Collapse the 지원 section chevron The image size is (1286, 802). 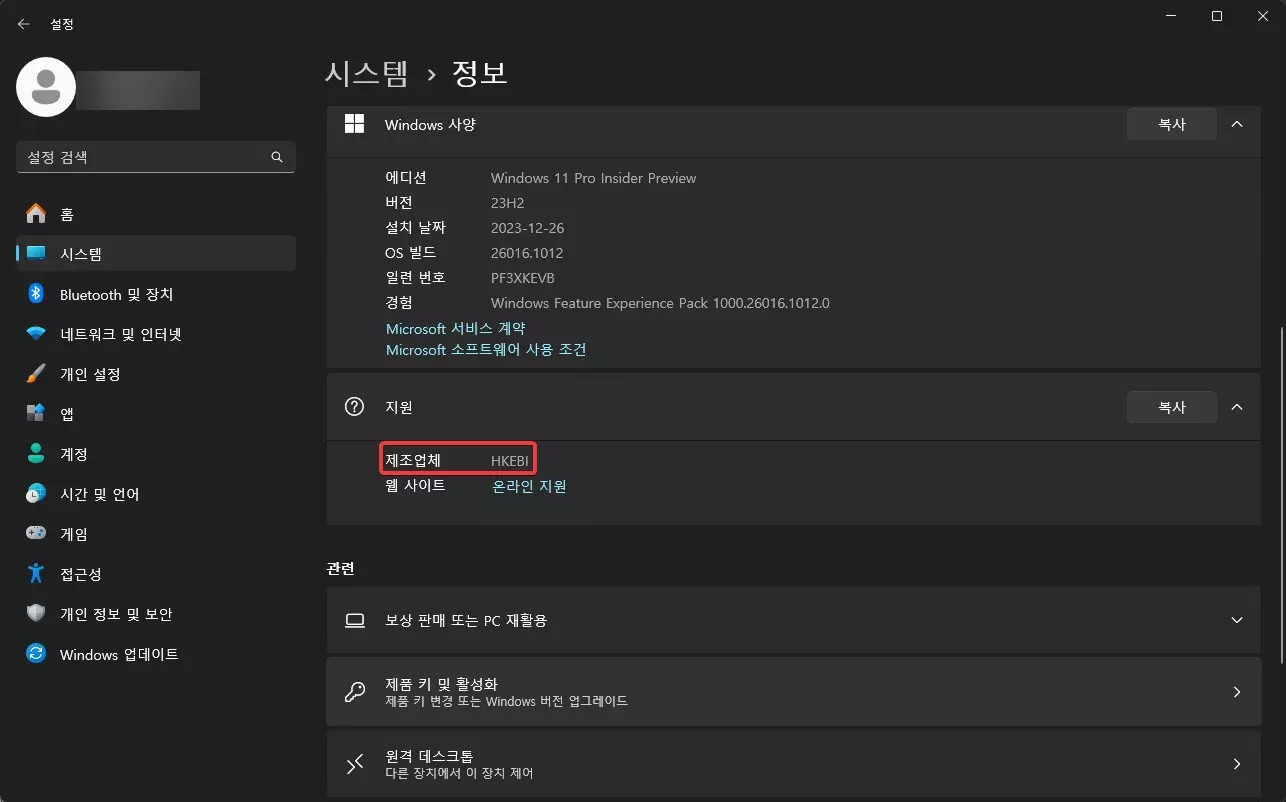point(1237,407)
